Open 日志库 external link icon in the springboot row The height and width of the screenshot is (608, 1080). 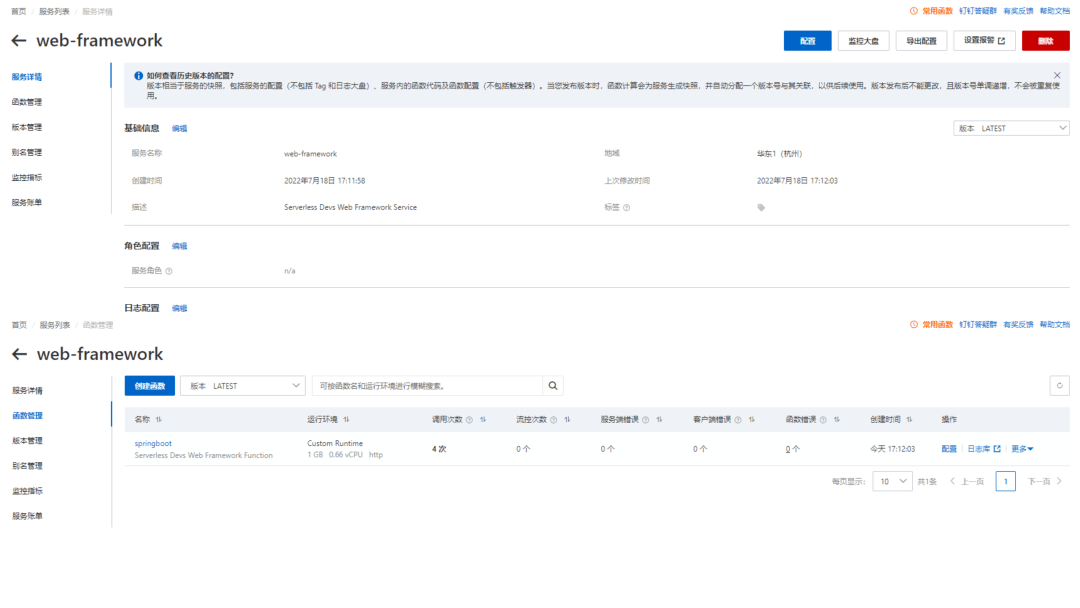coord(997,449)
